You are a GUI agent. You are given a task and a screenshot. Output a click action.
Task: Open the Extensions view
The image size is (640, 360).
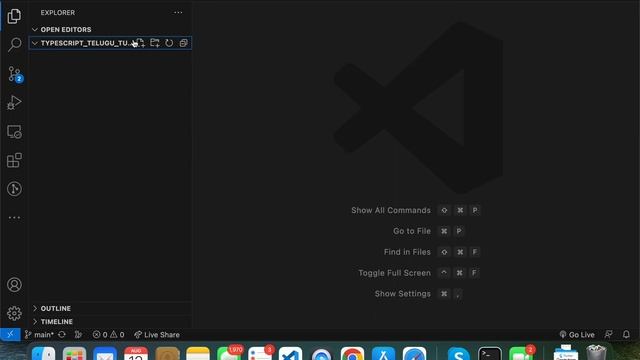click(14, 160)
